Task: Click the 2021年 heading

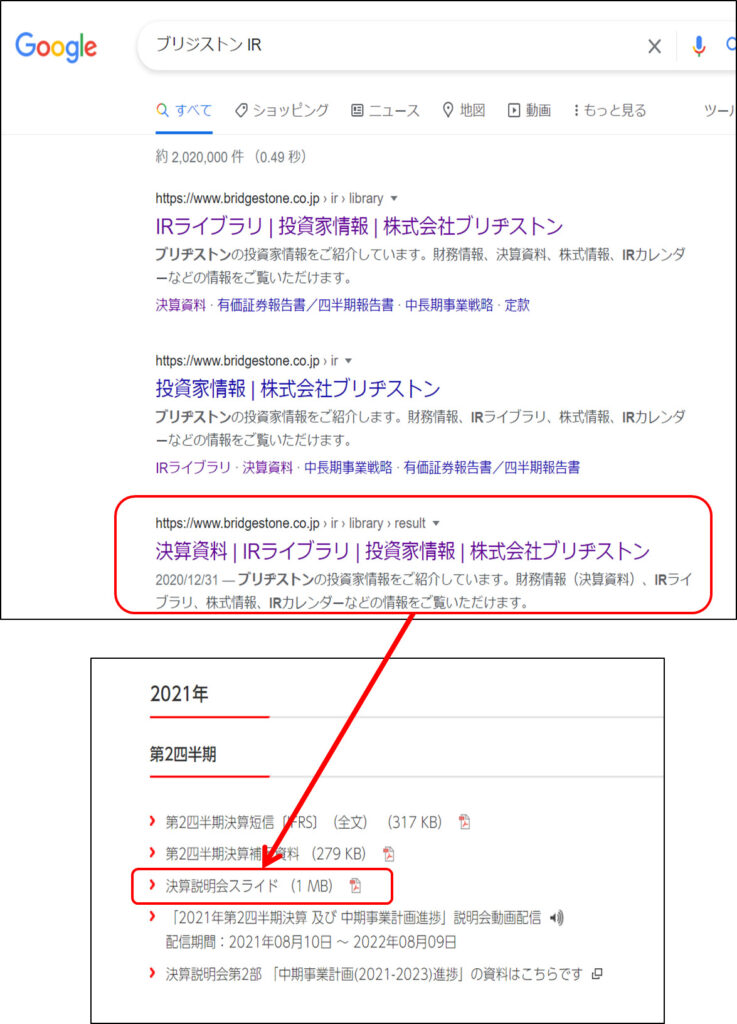Action: 180,694
